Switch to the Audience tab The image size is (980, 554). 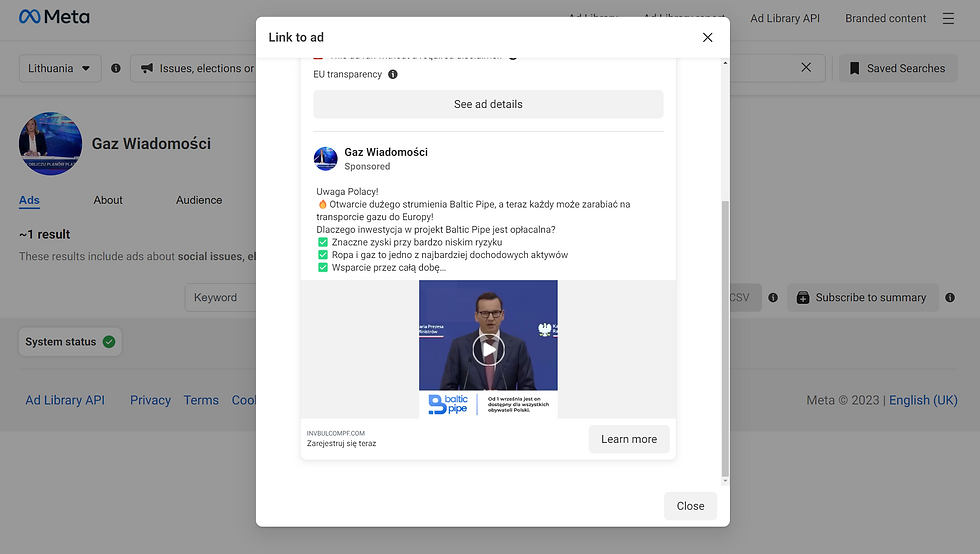(x=199, y=200)
